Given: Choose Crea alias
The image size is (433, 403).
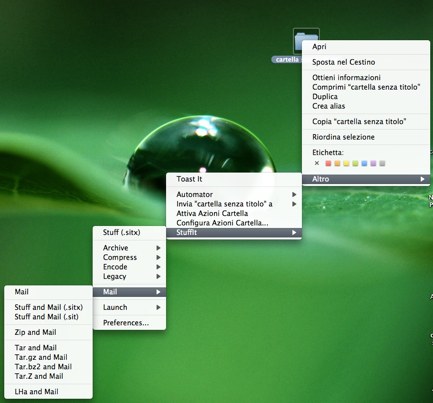Looking at the screenshot, I should (366, 106).
